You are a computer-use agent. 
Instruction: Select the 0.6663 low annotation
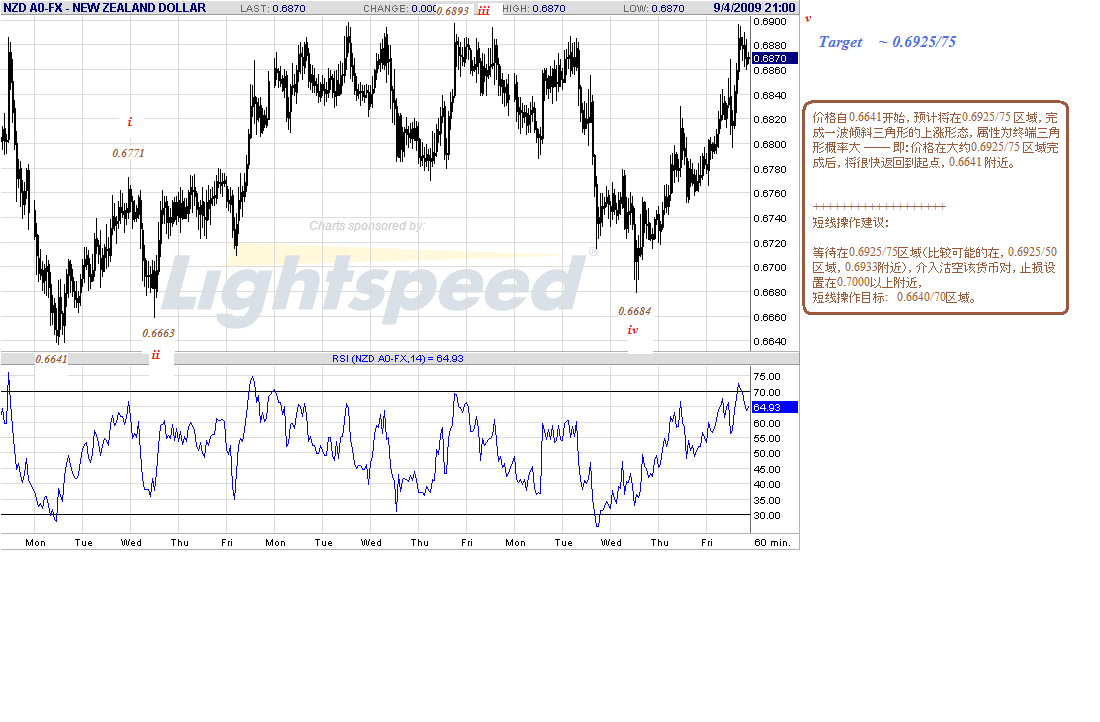pos(159,333)
